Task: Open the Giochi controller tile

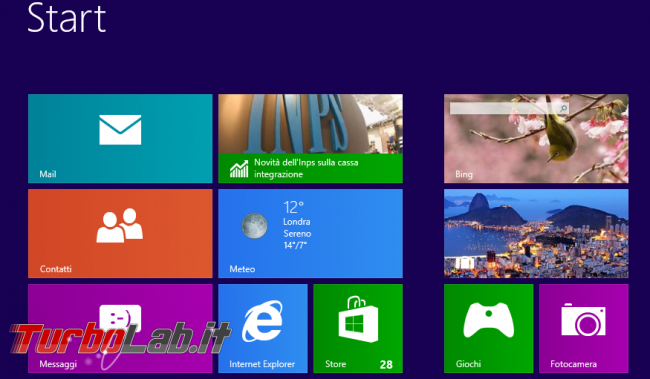Action: pyautogui.click(x=488, y=328)
